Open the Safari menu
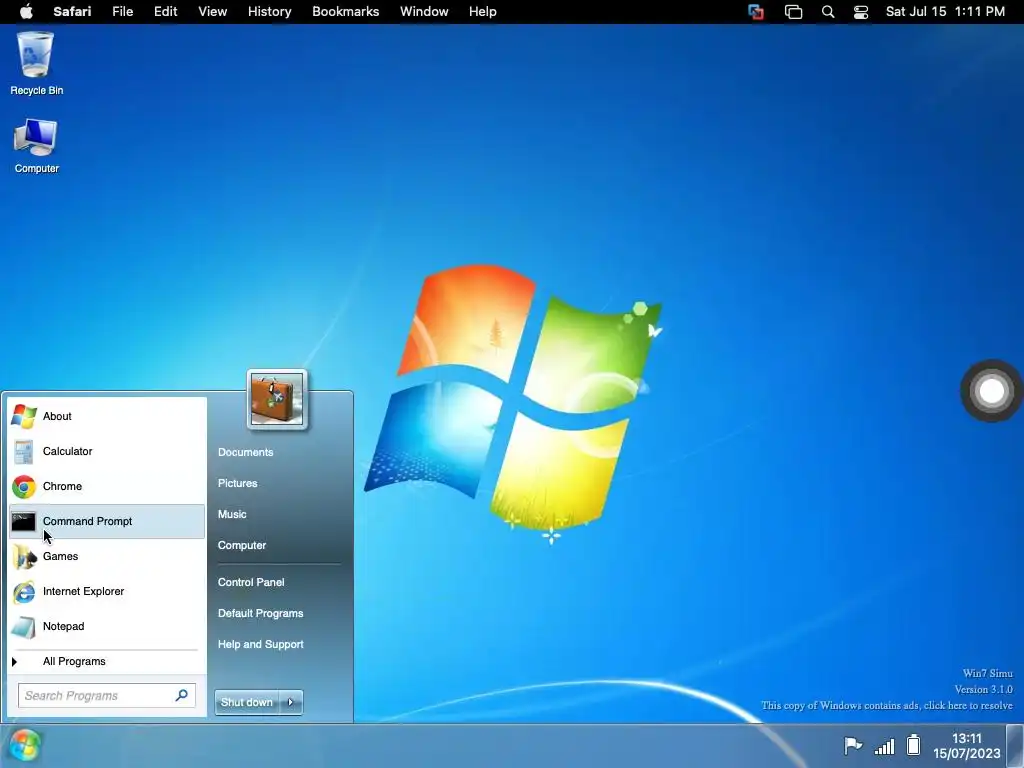Screen dimensions: 1024x768 click(72, 12)
